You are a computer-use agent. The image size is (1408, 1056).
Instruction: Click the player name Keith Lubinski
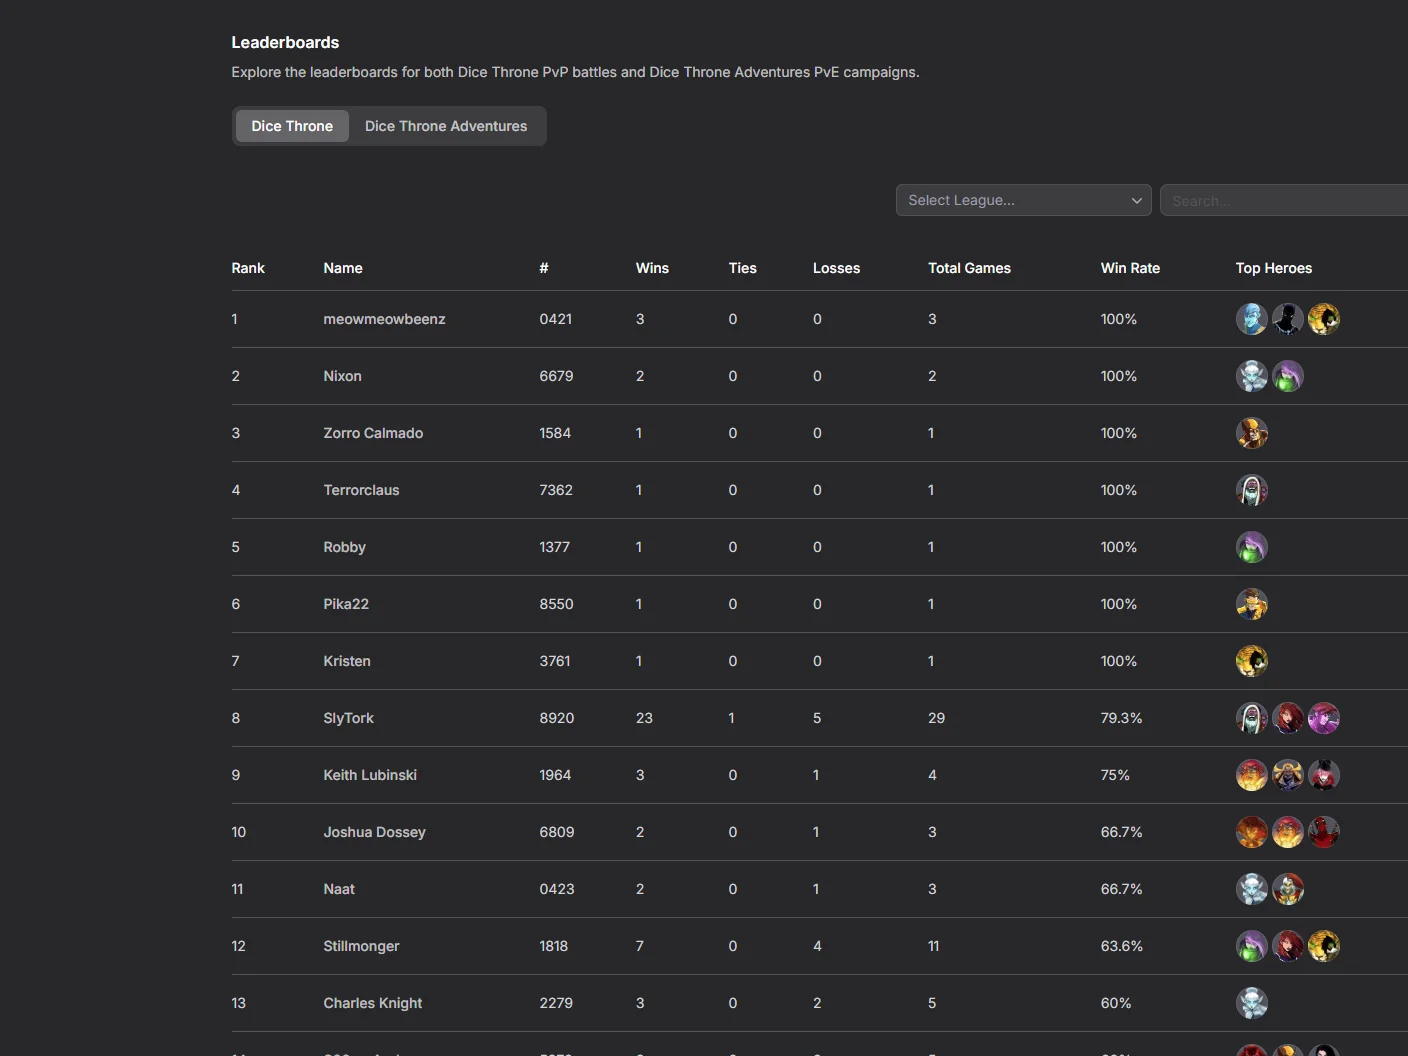(x=370, y=775)
